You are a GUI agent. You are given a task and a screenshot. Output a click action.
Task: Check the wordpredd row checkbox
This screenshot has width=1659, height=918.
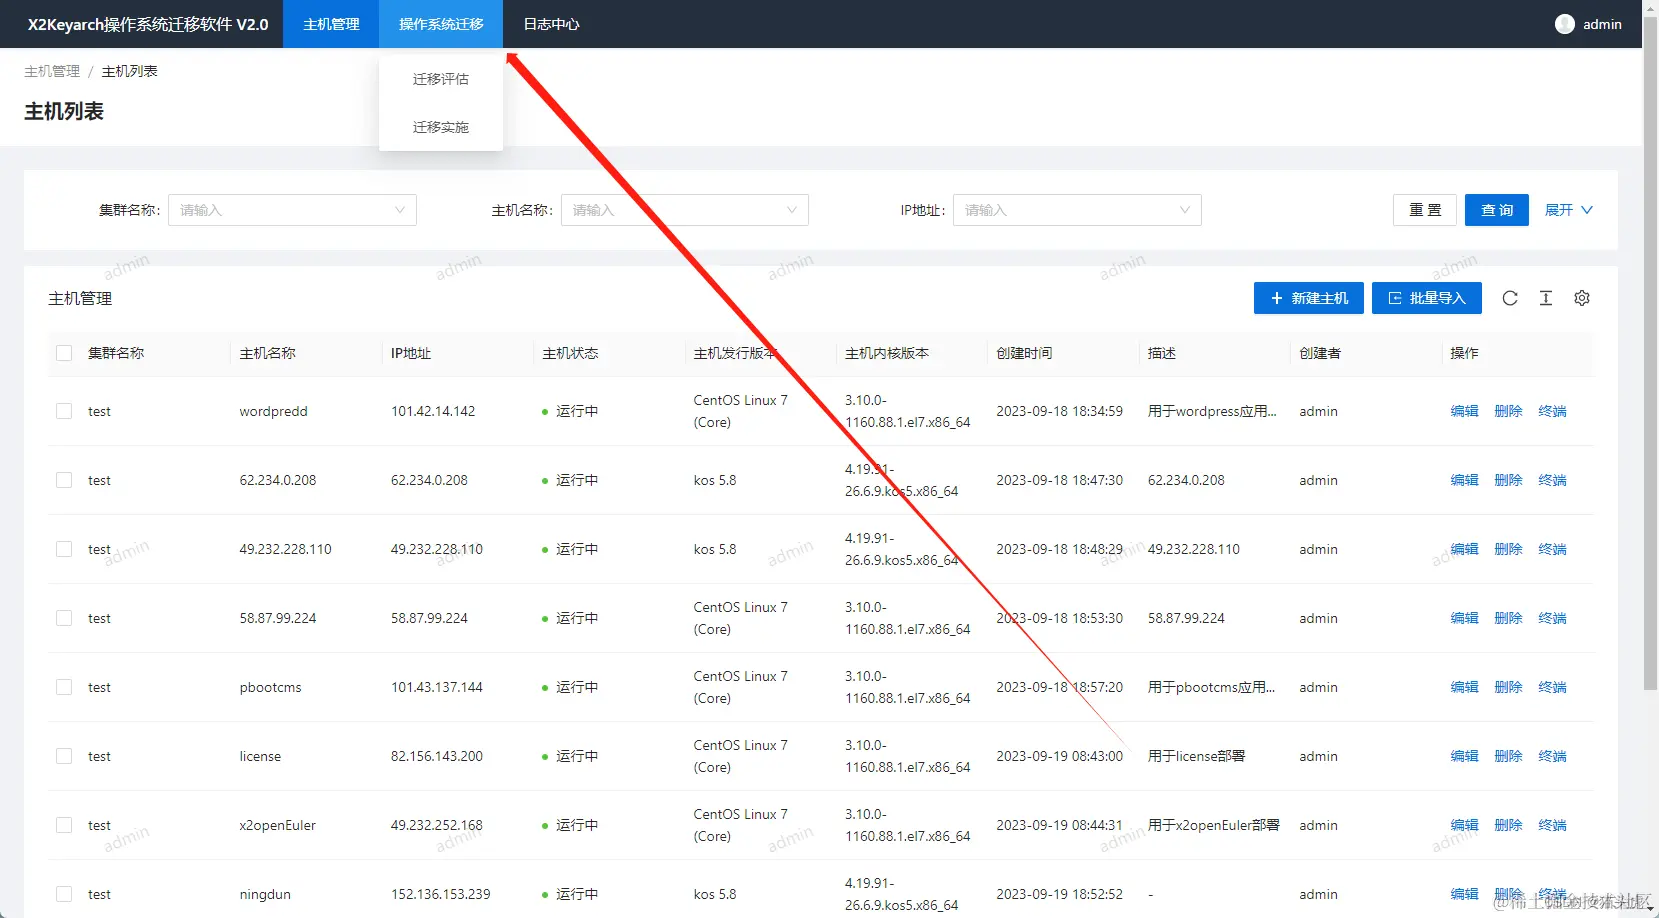[x=64, y=411]
